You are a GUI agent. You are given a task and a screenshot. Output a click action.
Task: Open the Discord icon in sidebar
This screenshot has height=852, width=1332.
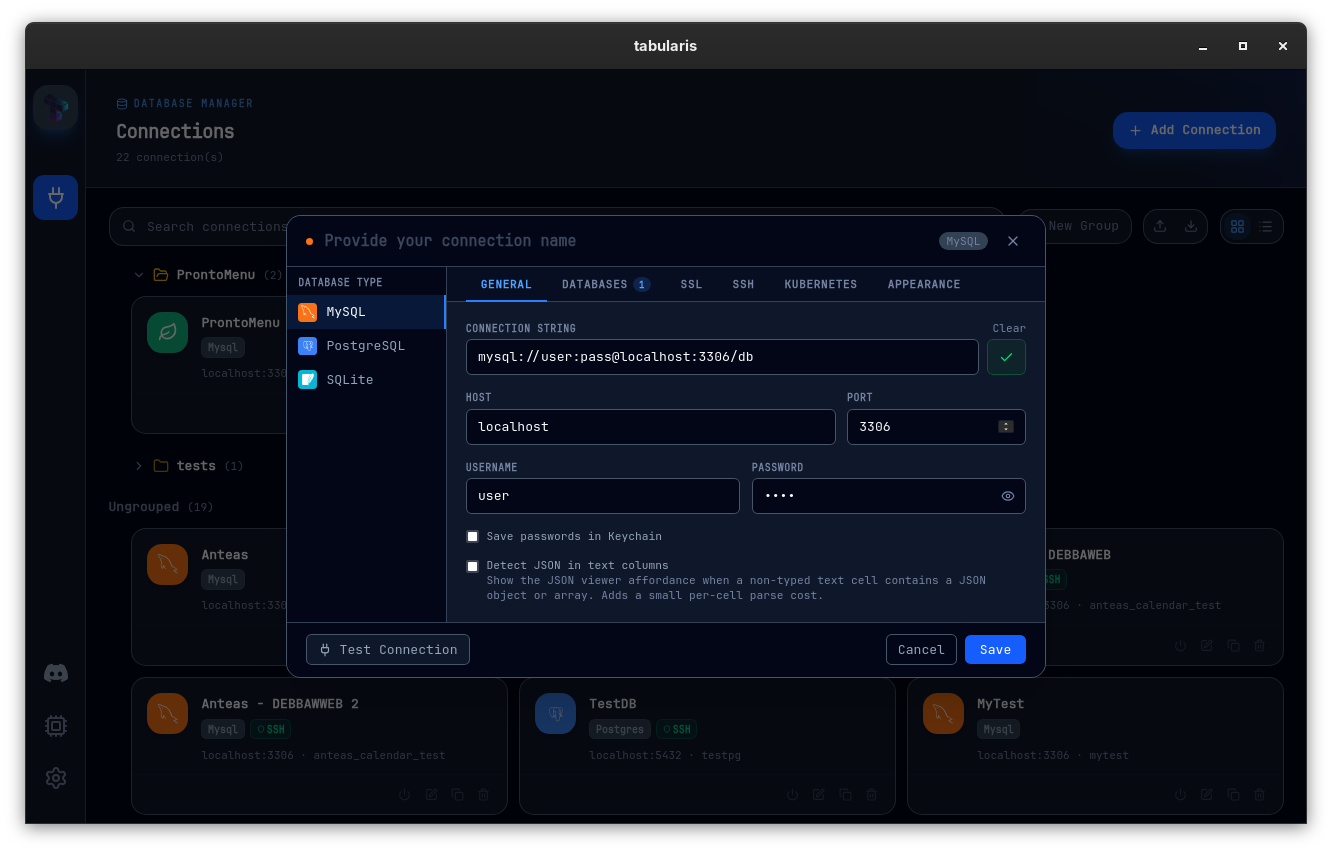tap(56, 673)
